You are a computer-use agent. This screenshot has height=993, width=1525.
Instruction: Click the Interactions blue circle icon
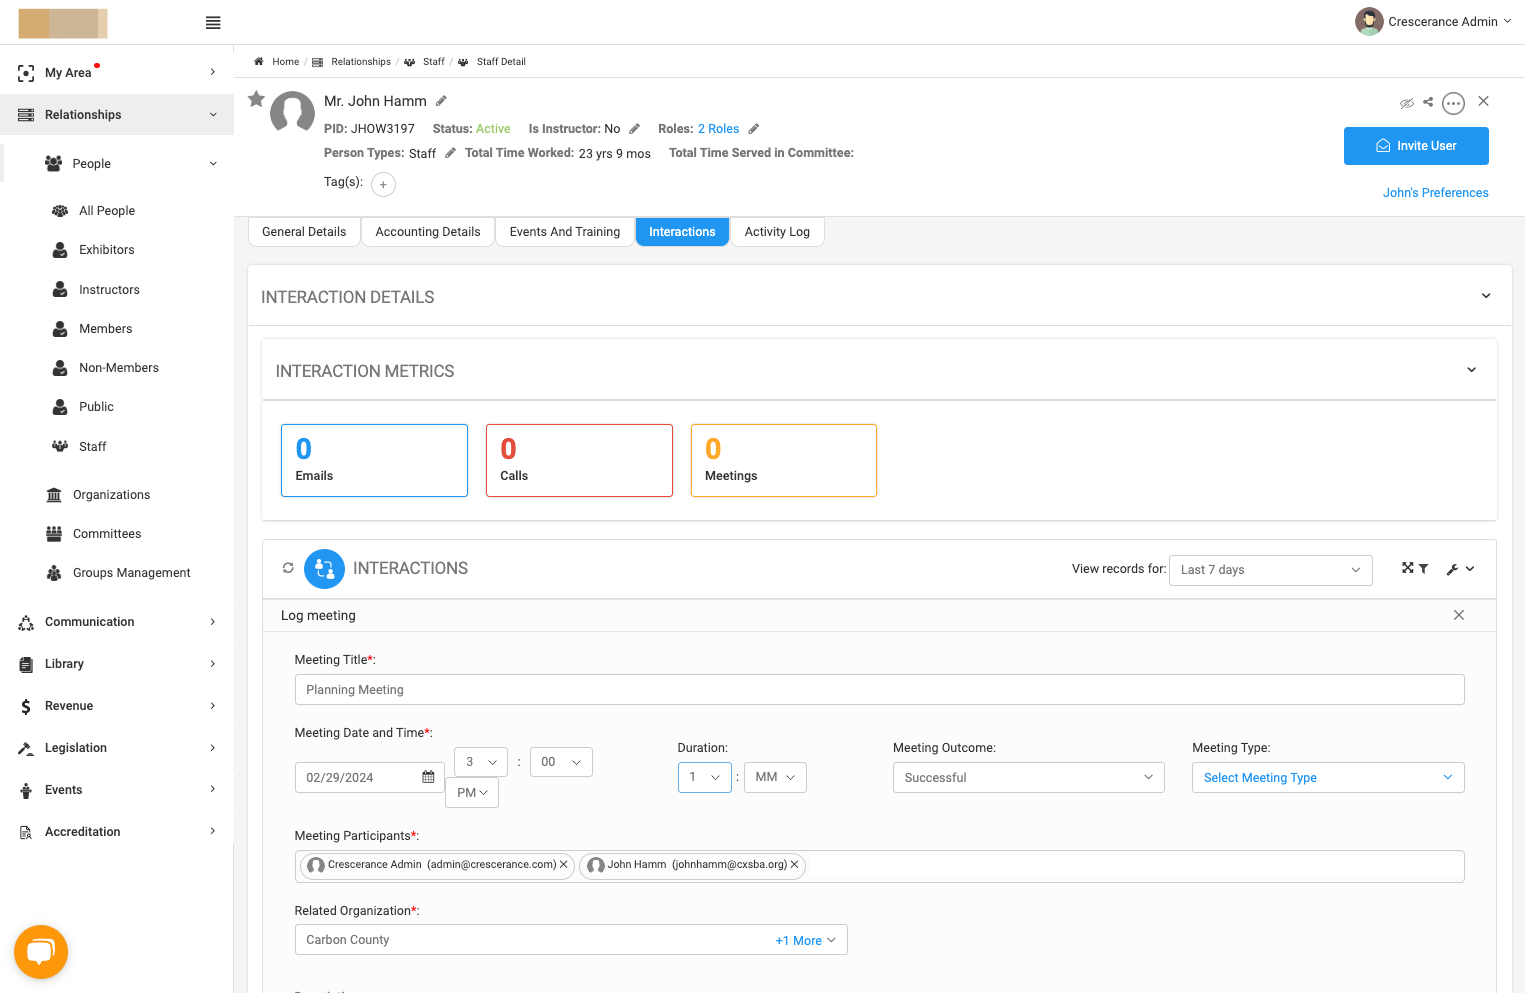[x=324, y=569]
